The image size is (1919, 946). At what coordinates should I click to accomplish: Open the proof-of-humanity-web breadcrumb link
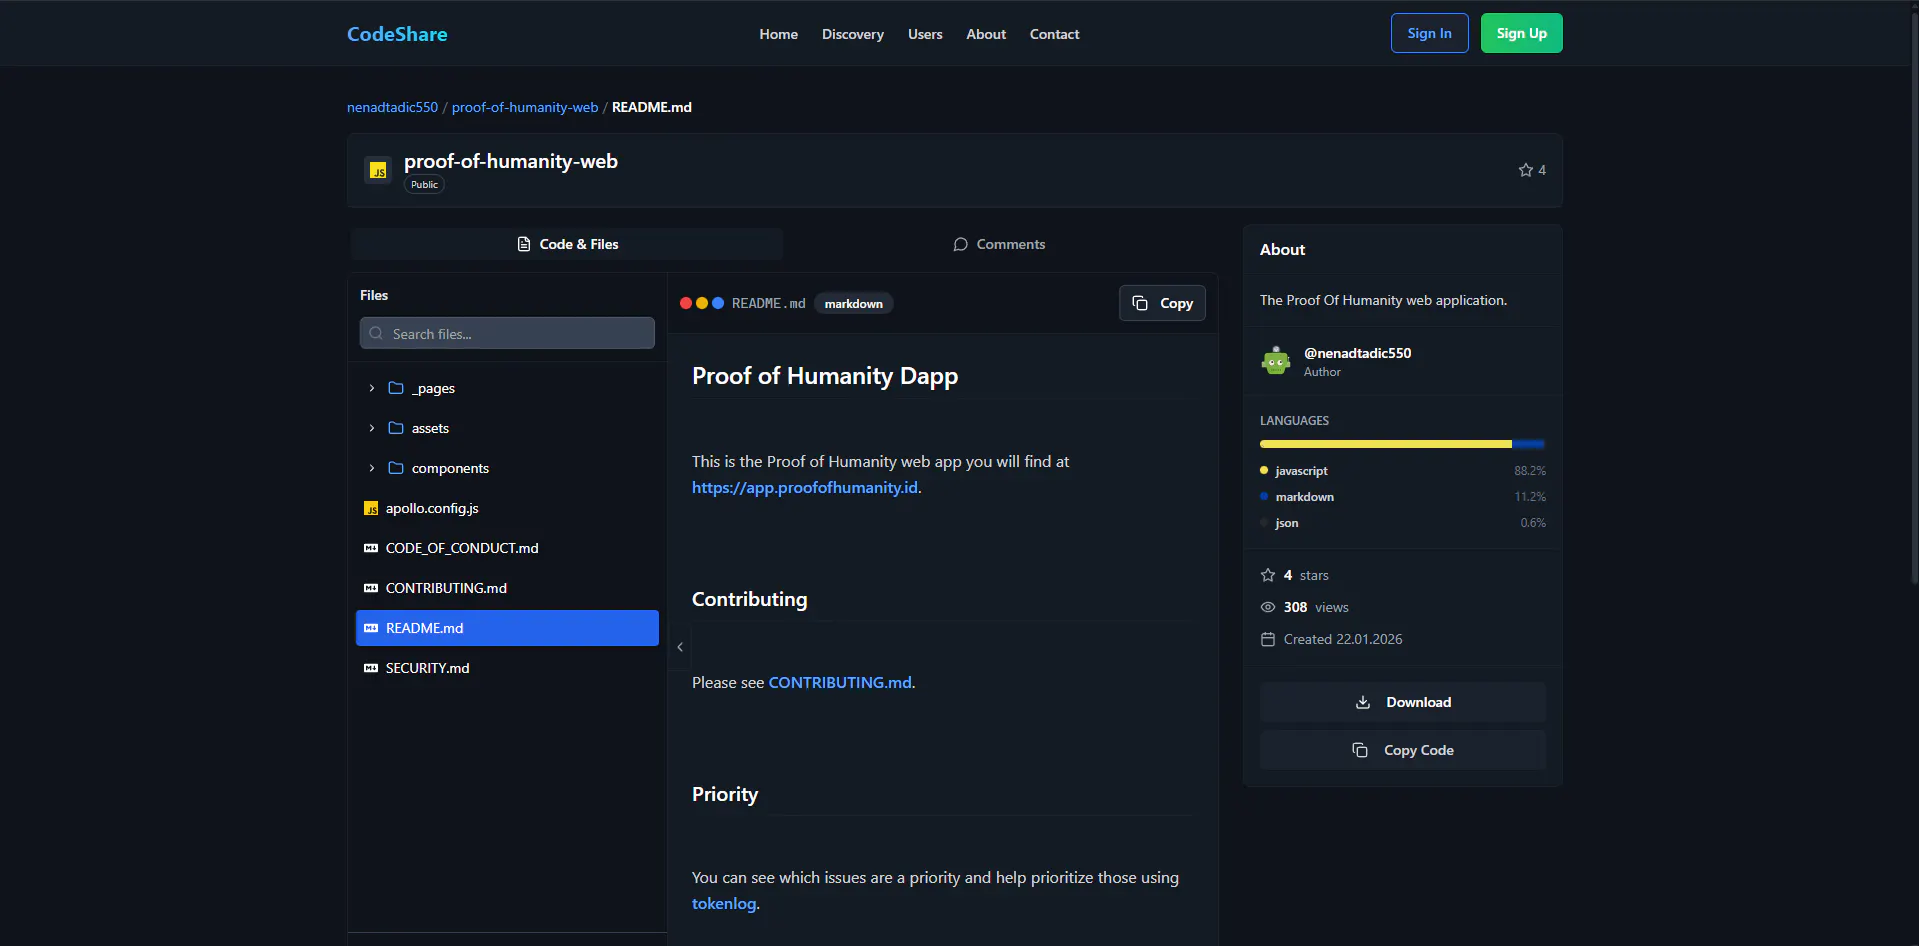[525, 107]
